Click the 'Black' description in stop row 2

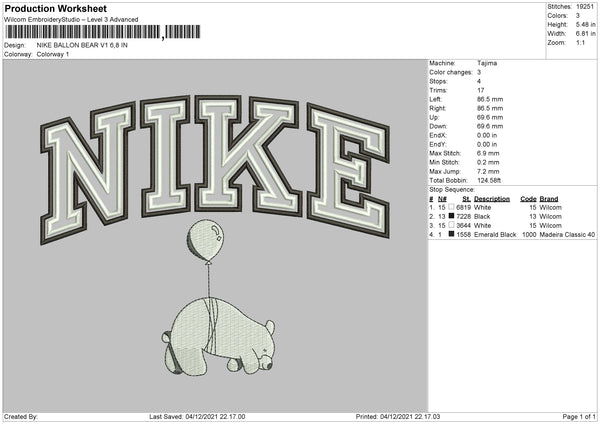click(x=482, y=216)
